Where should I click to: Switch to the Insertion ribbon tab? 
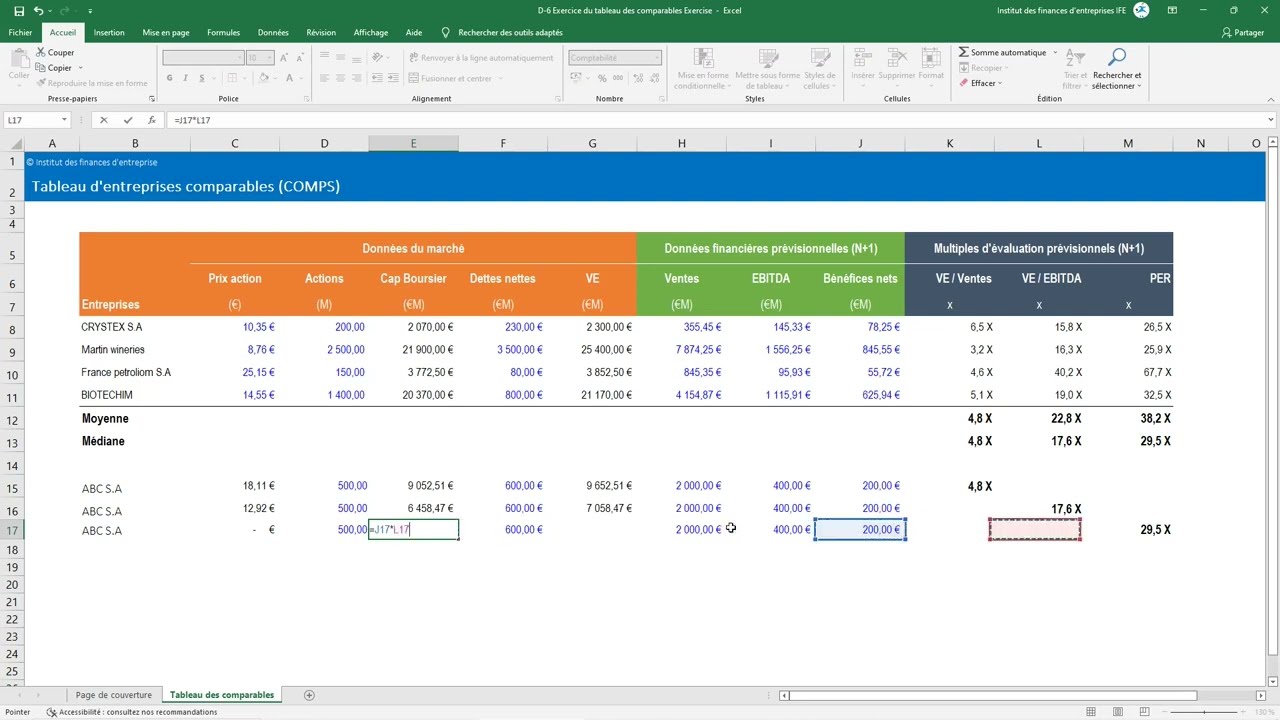coord(109,32)
